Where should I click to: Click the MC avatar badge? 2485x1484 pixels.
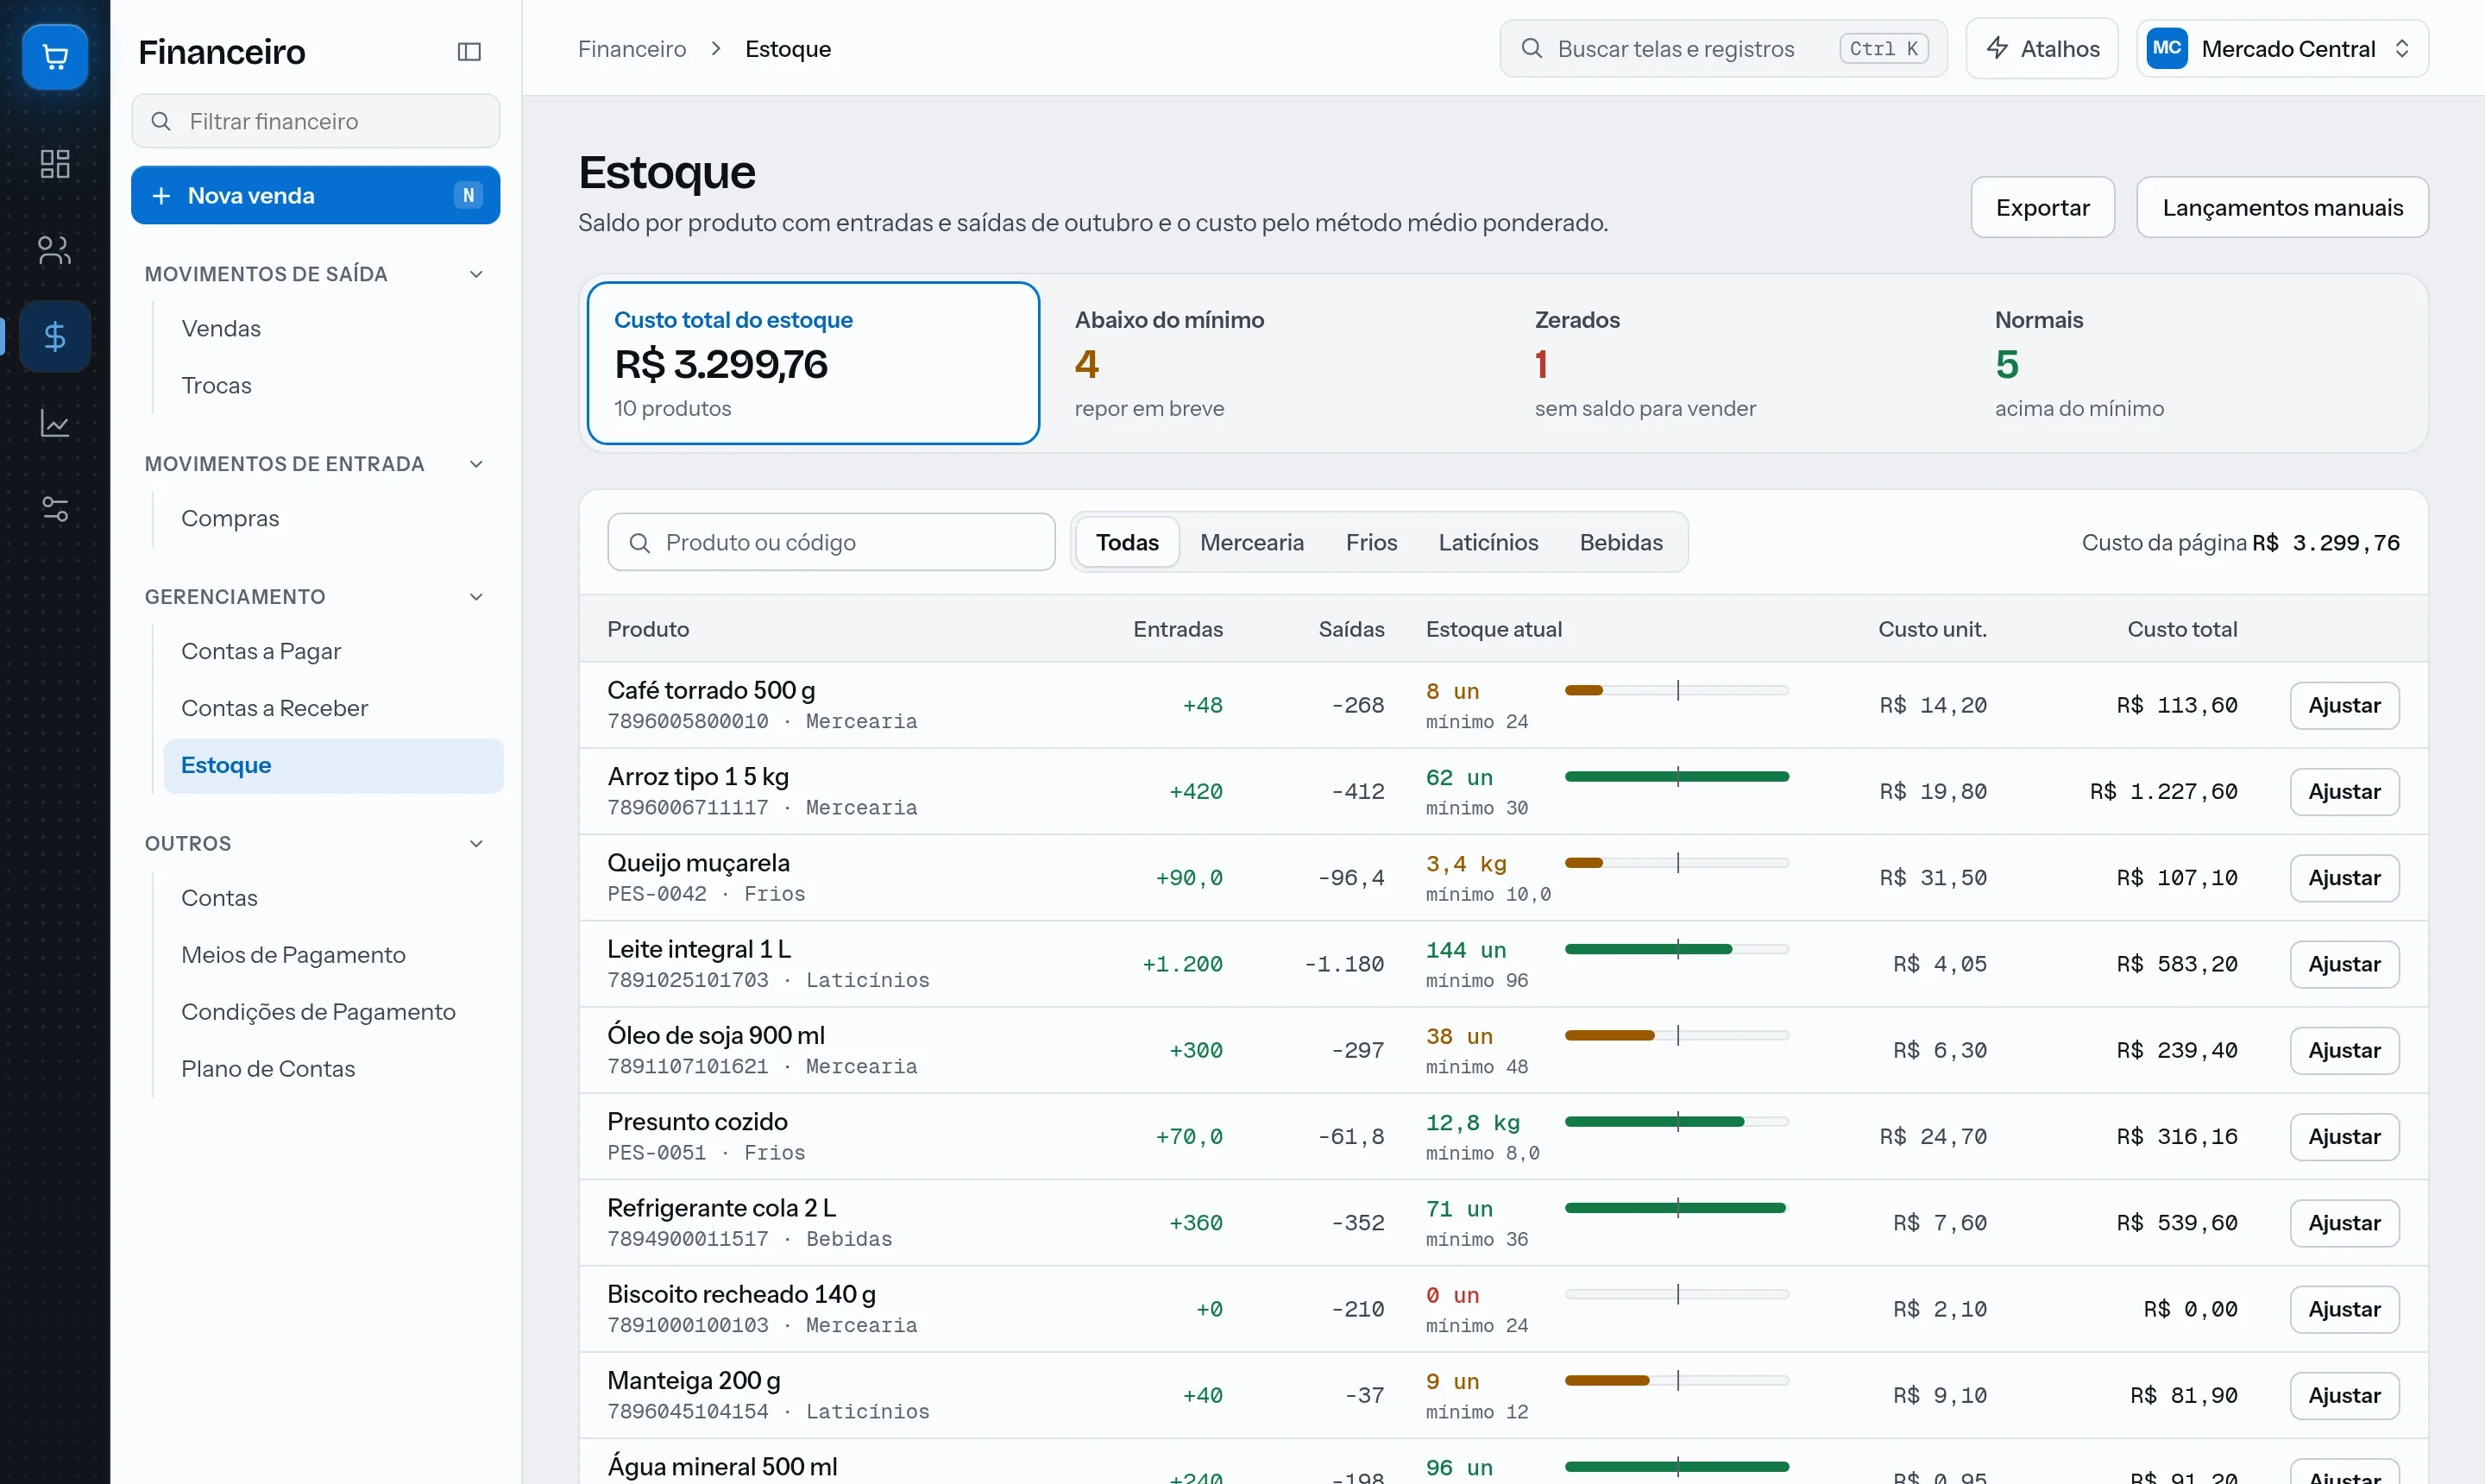(2167, 48)
